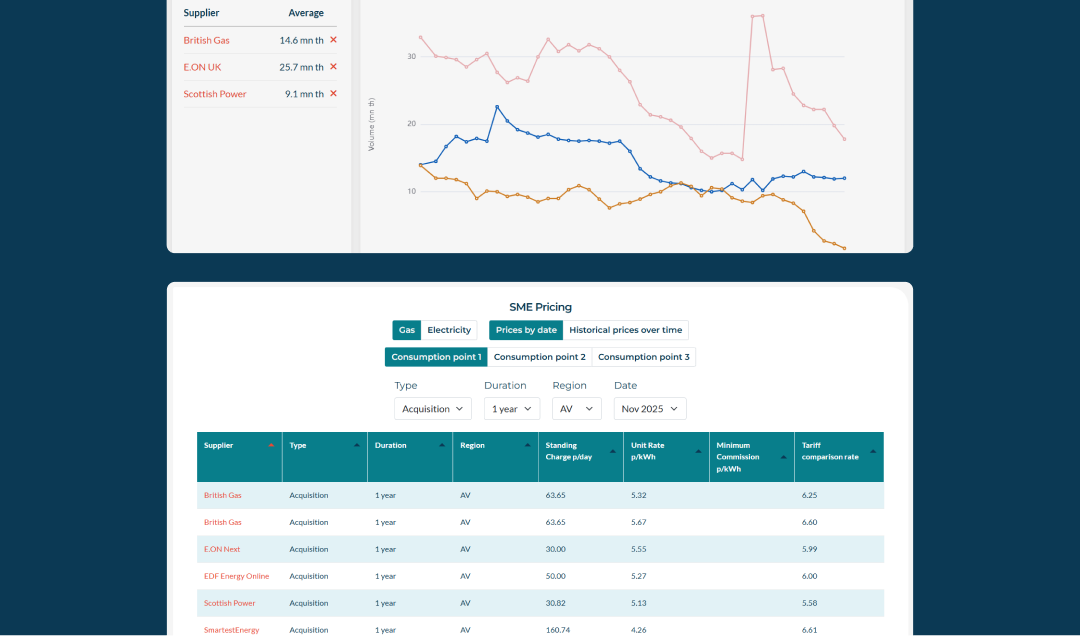1080x636 pixels.
Task: Click the 25.7 mn th average value
Action: [301, 67]
